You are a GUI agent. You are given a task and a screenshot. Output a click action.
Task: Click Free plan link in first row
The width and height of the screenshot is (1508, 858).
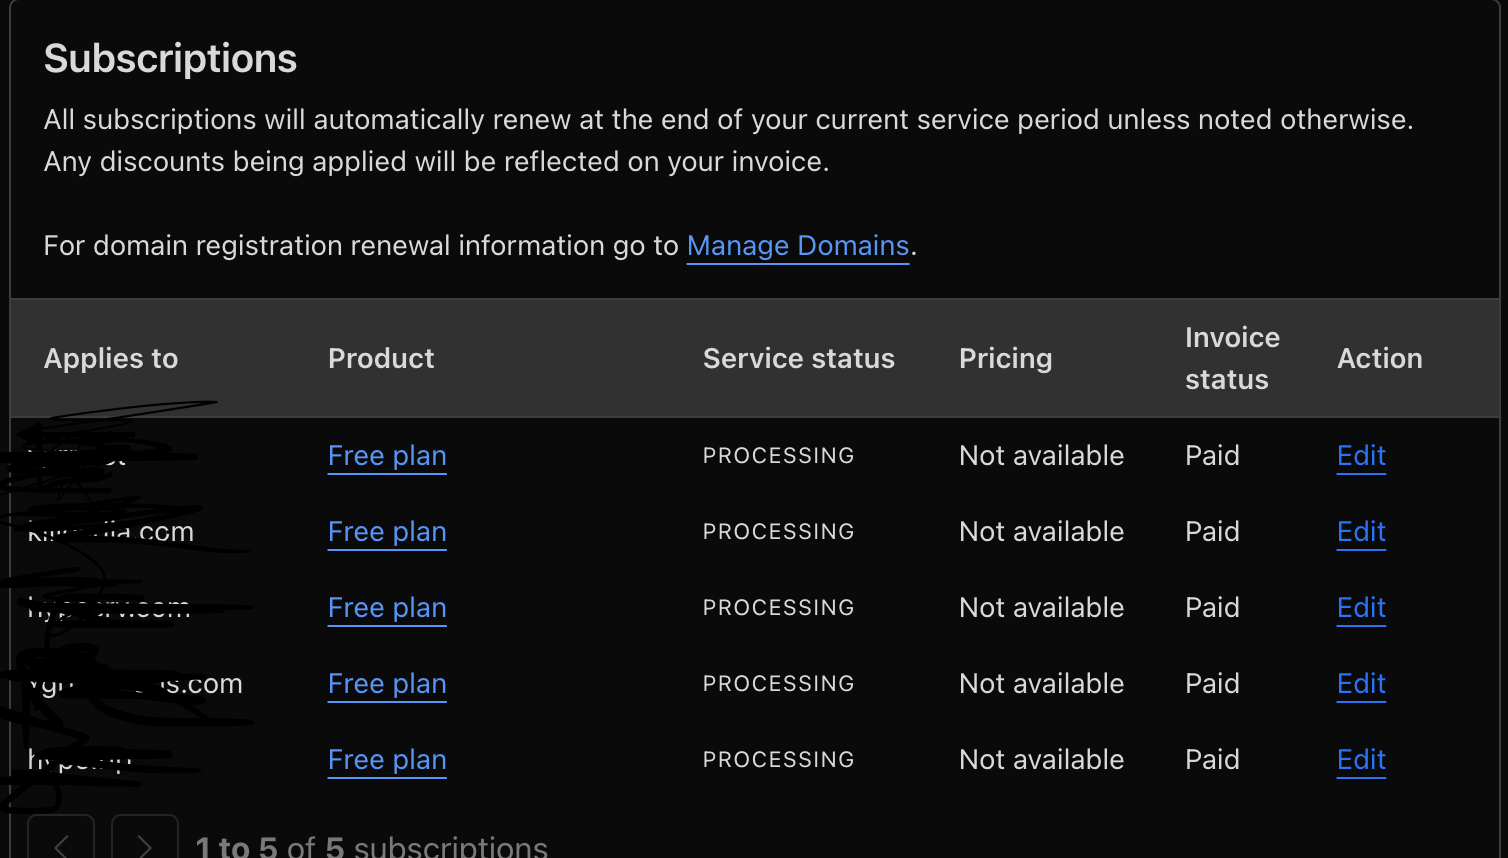click(x=387, y=456)
